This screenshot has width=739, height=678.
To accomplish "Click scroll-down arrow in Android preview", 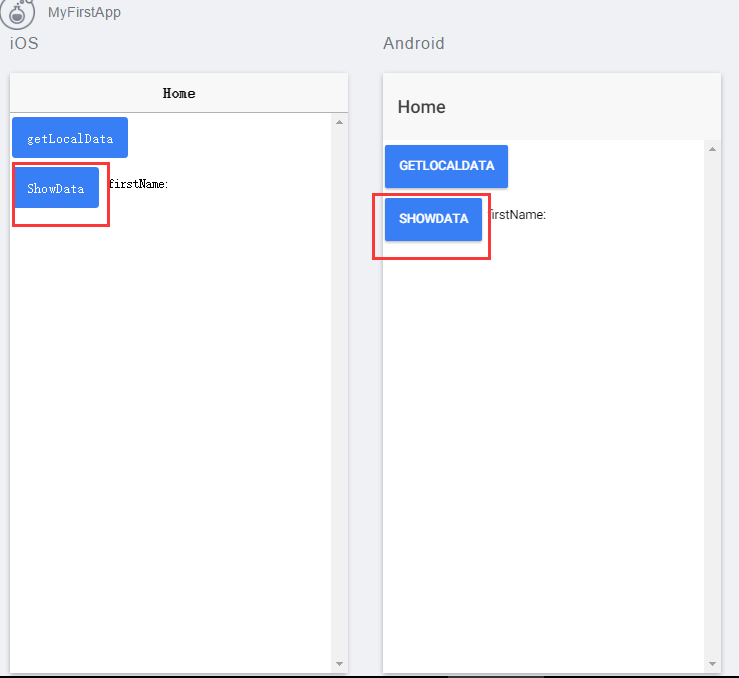I will click(x=713, y=663).
